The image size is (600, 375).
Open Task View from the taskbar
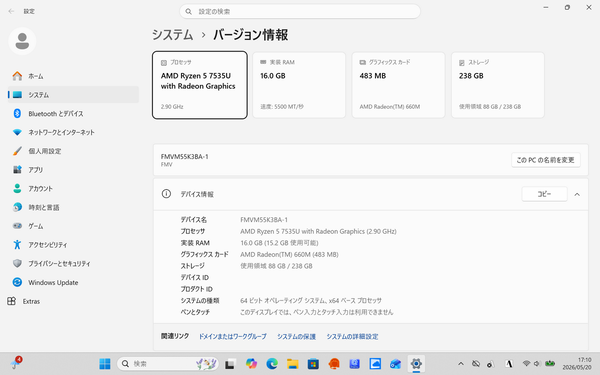click(230, 364)
